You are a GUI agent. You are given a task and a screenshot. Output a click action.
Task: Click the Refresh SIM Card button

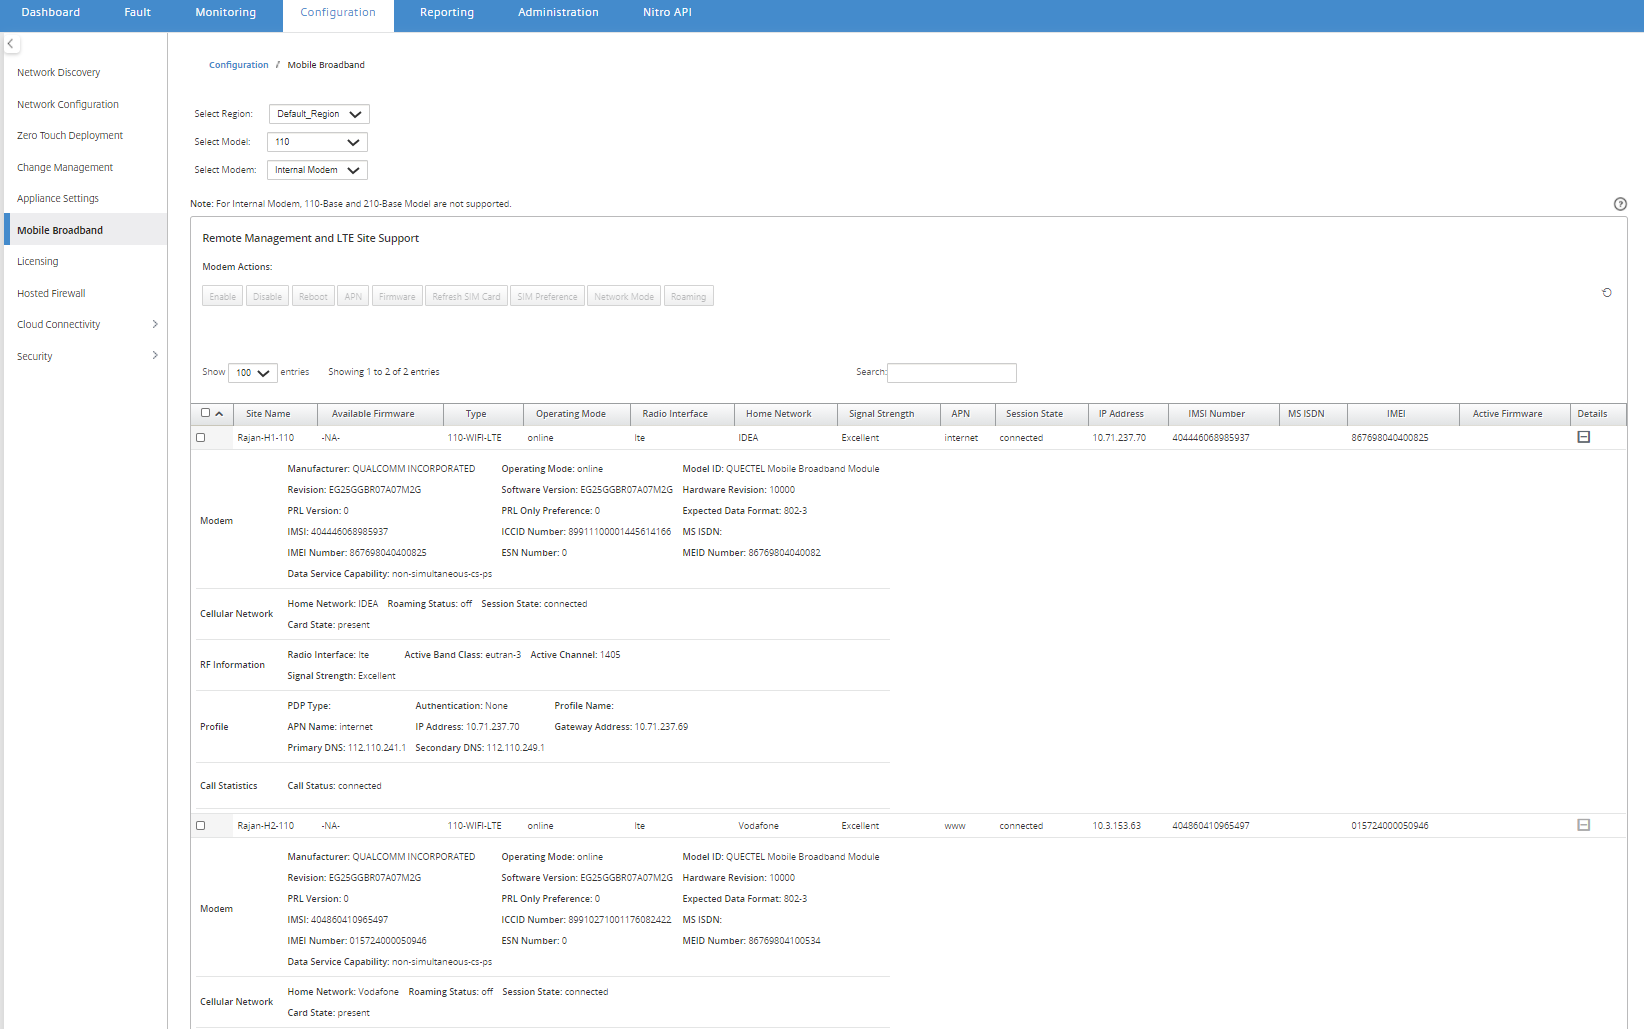466,296
